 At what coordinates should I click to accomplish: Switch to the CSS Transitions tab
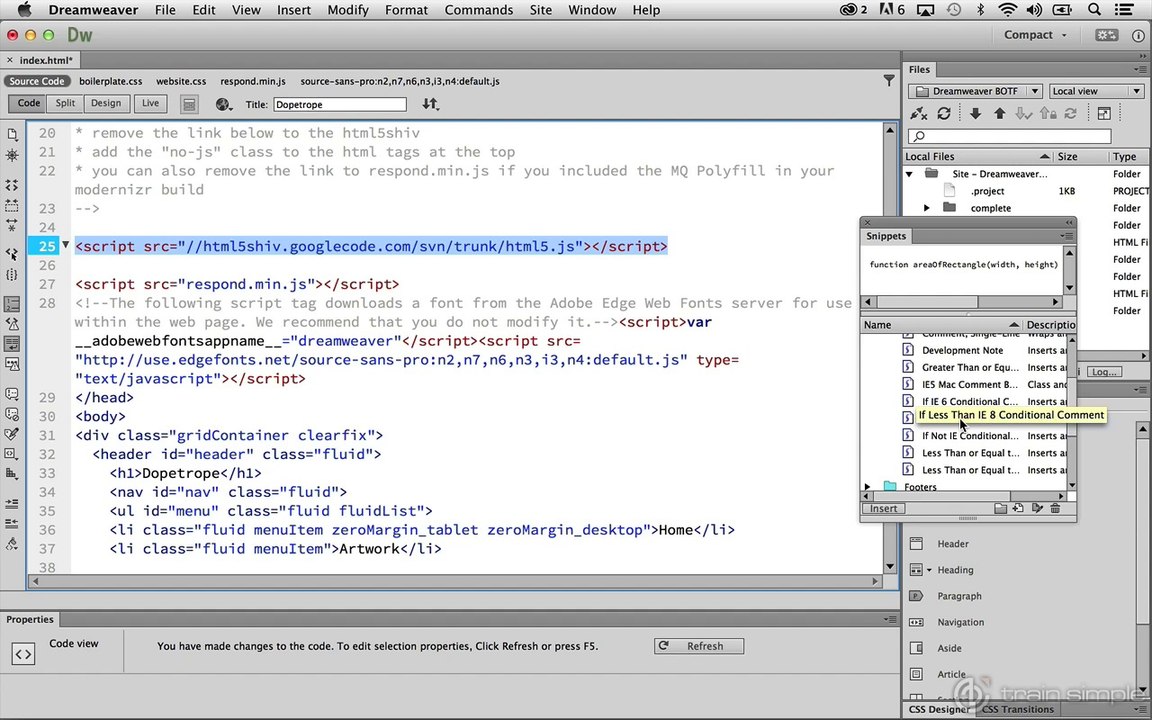pyautogui.click(x=1018, y=709)
